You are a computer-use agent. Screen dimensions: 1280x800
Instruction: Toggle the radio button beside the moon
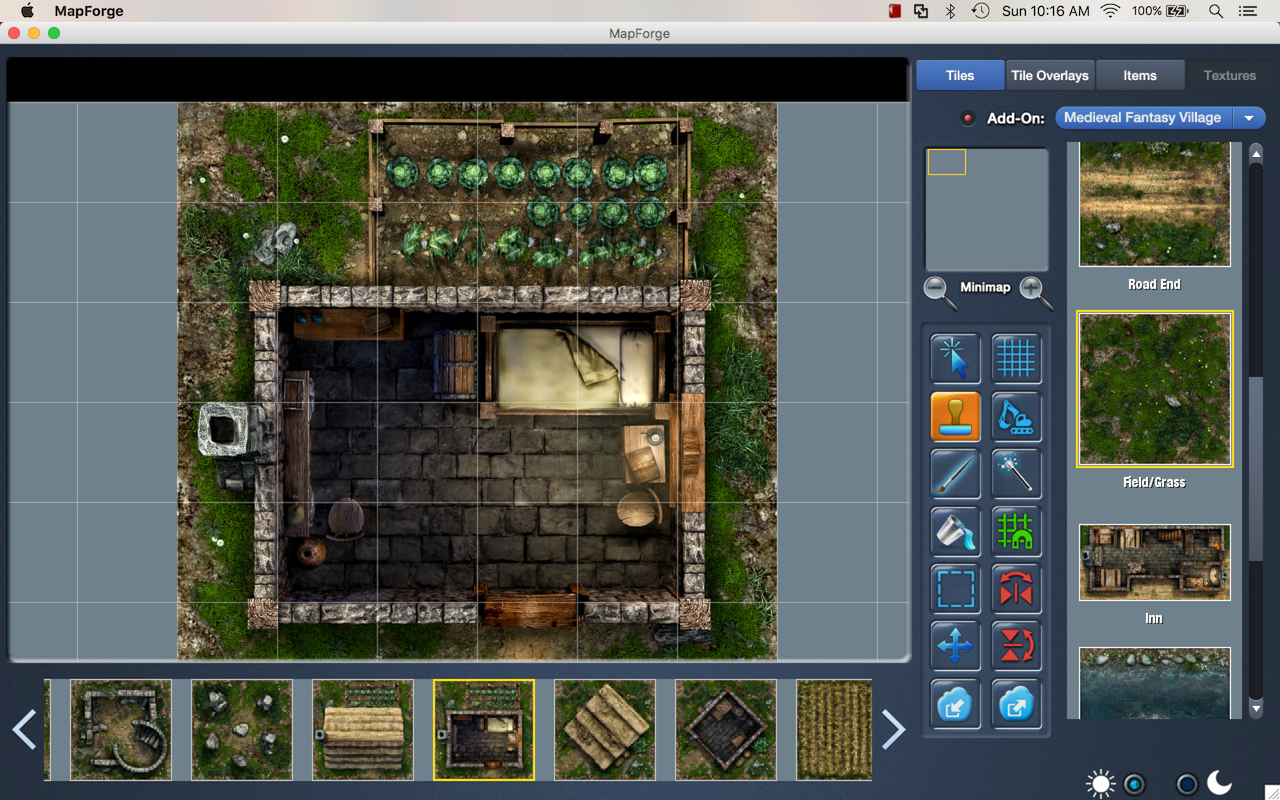[1186, 784]
